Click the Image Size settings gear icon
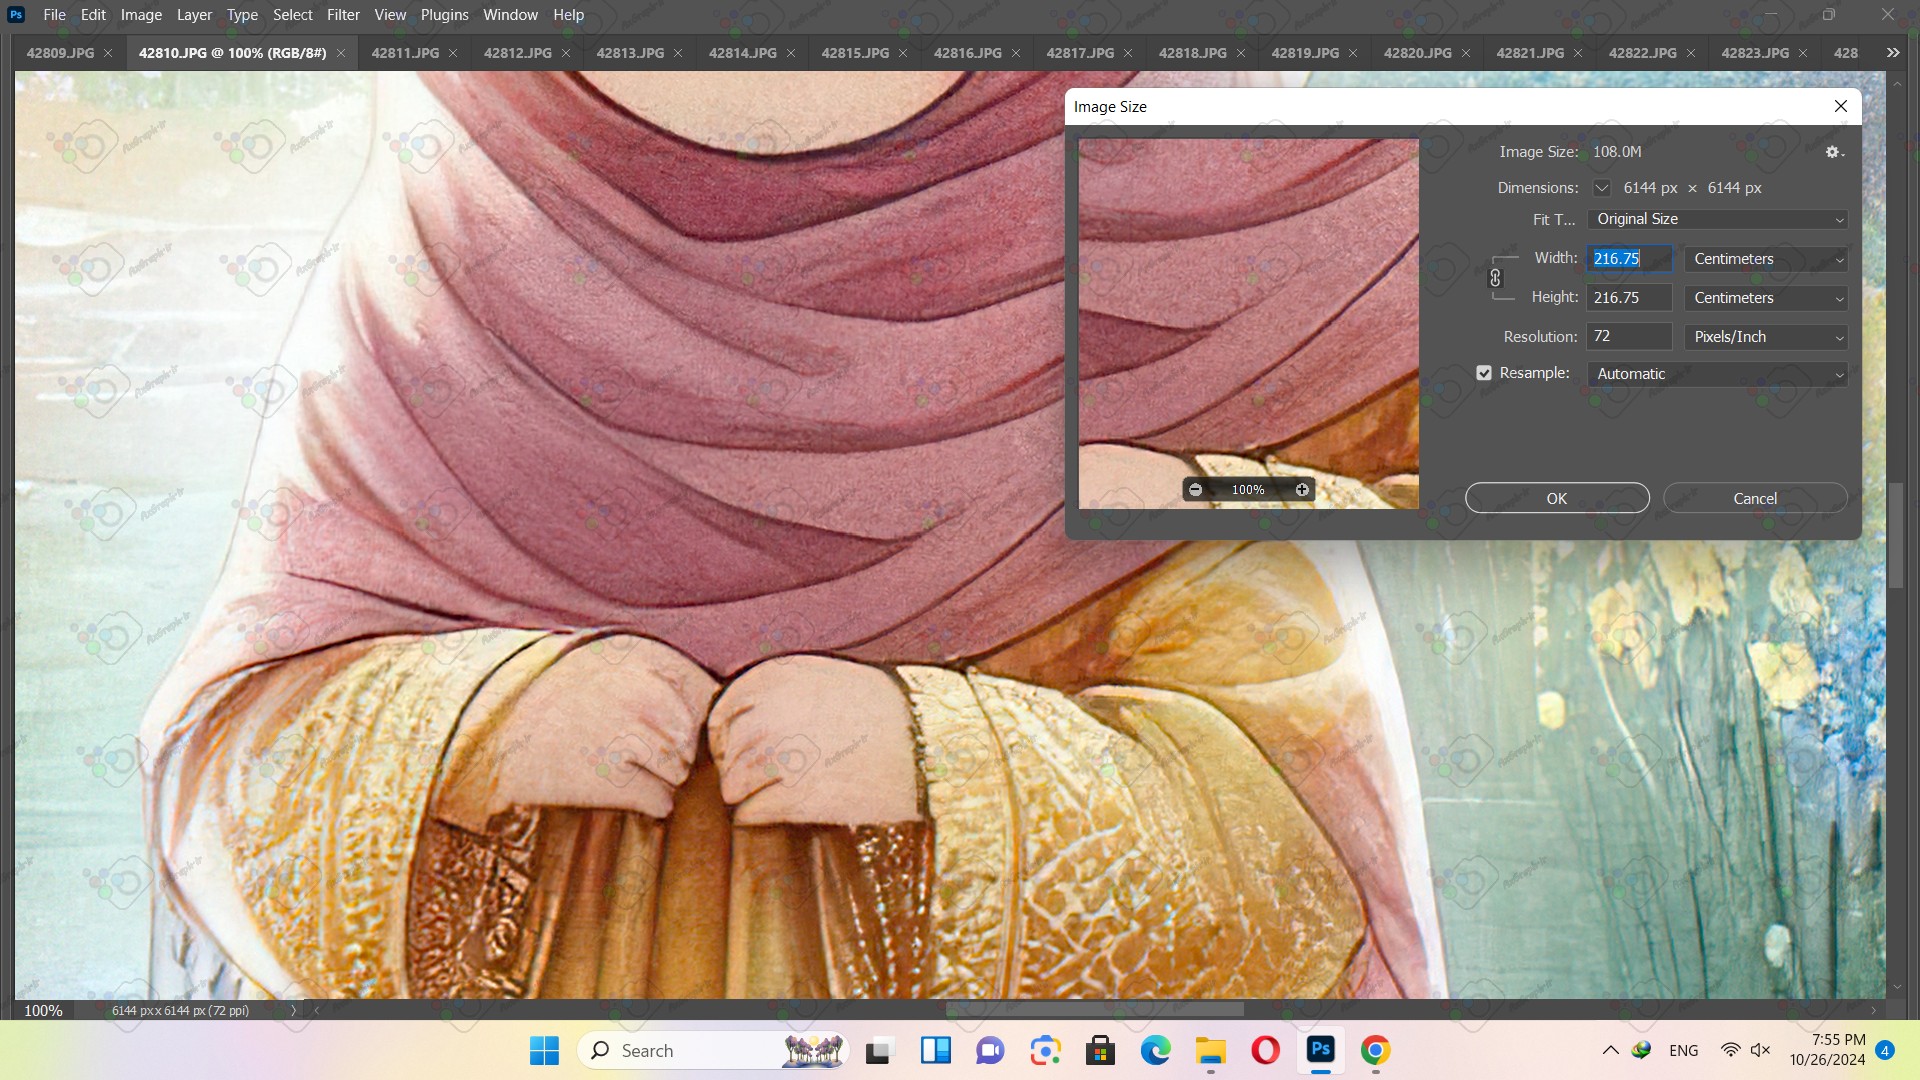The width and height of the screenshot is (1920, 1080). [1833, 152]
